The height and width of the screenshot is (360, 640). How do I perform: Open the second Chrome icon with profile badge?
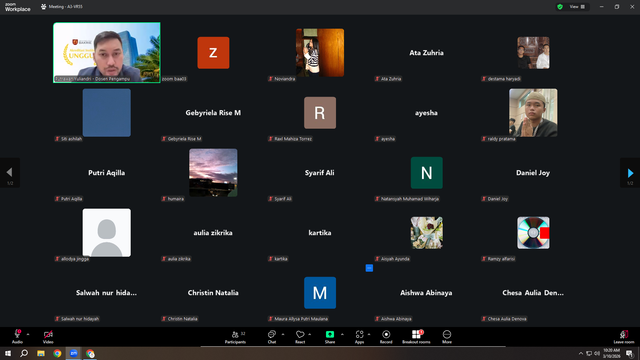pyautogui.click(x=90, y=353)
